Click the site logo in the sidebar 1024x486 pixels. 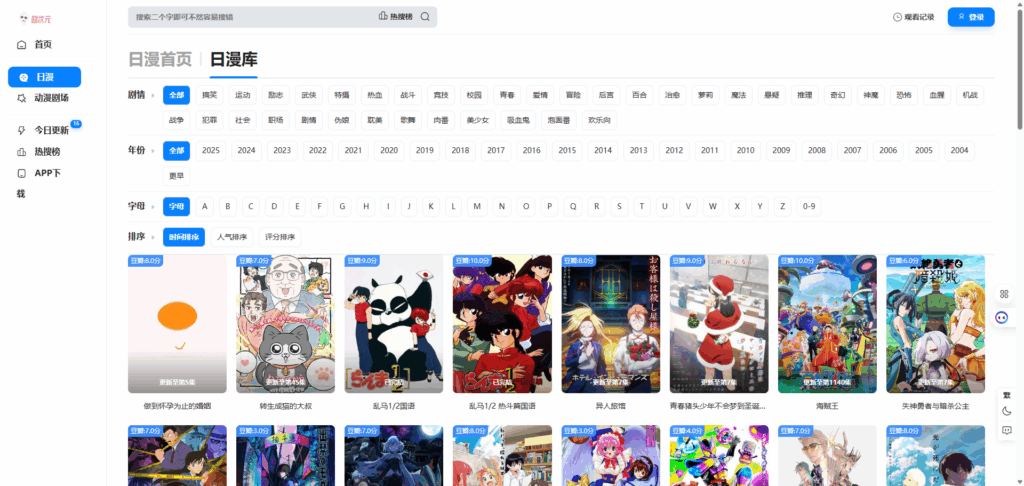pyautogui.click(x=35, y=19)
